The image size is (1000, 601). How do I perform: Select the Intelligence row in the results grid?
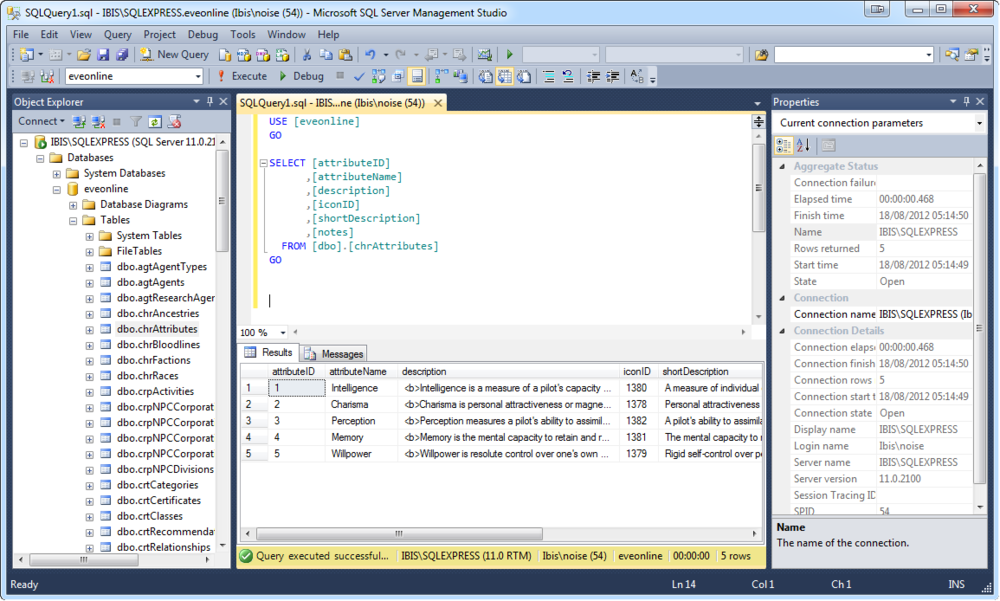coord(249,387)
